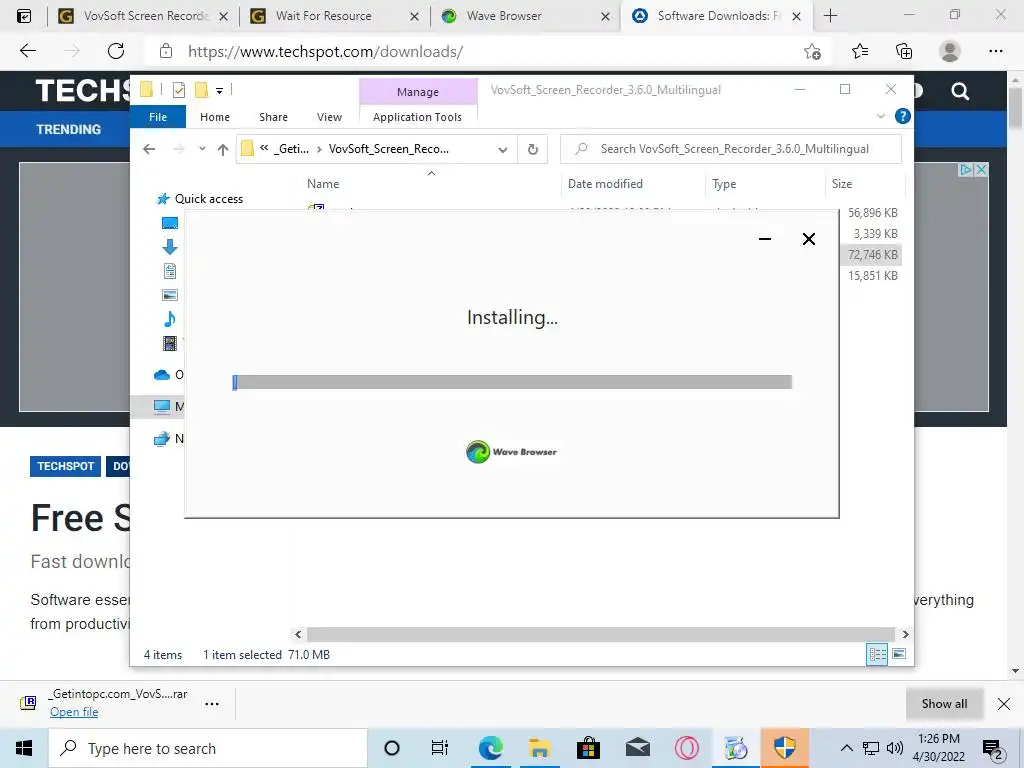Viewport: 1024px width, 768px height.
Task: Click the Edge address bar URL
Action: 325,52
